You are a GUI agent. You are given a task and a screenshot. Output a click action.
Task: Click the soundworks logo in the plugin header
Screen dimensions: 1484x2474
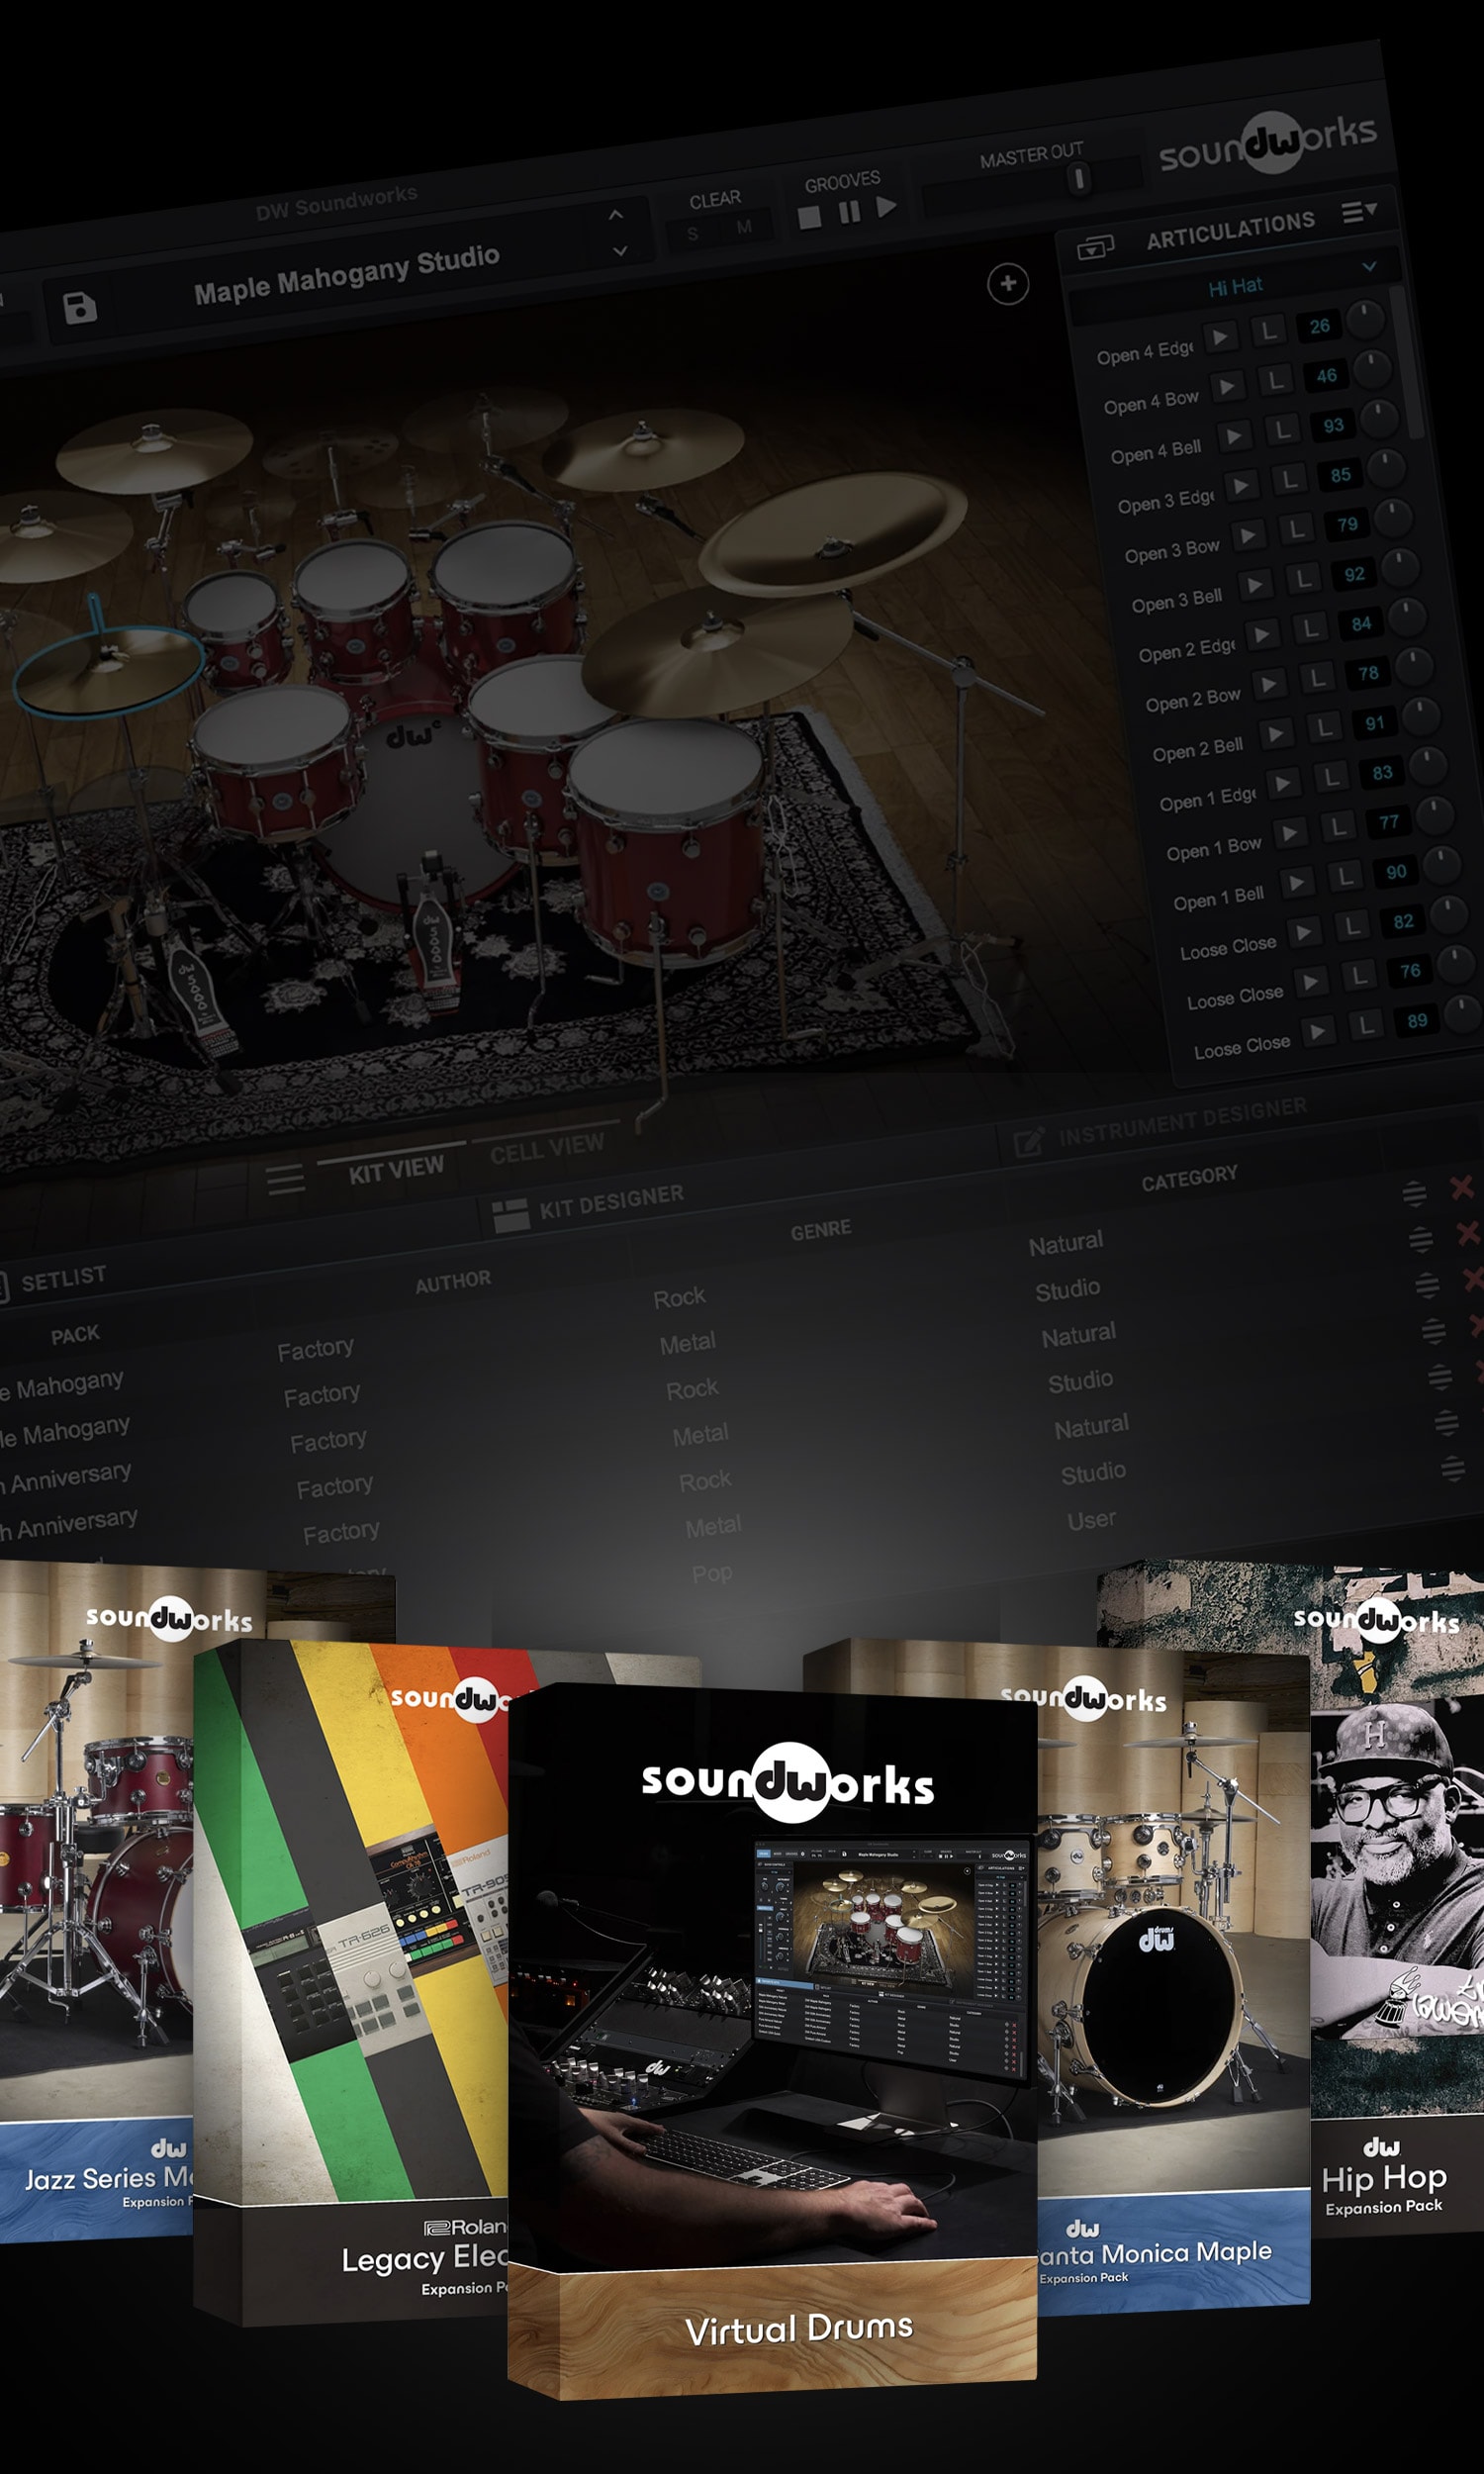1268,143
